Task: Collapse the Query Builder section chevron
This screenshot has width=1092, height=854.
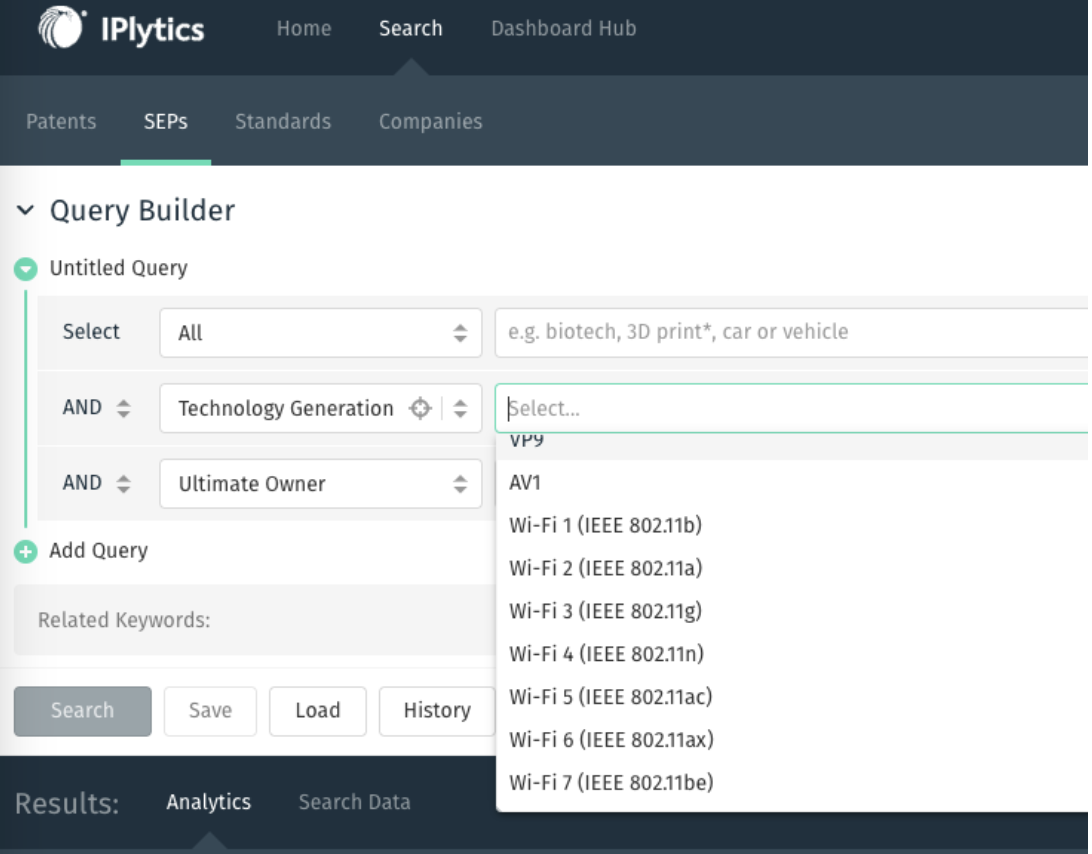Action: pos(25,210)
